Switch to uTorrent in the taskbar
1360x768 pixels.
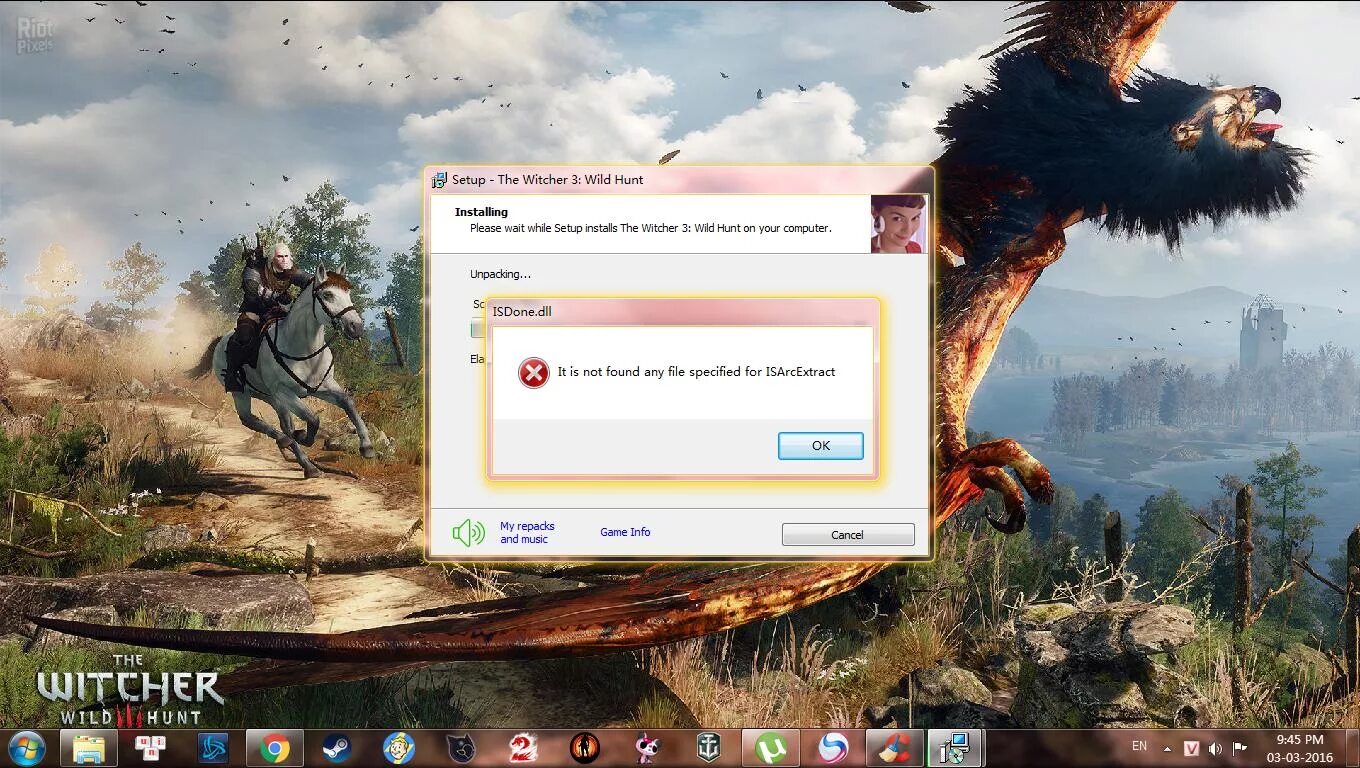770,748
